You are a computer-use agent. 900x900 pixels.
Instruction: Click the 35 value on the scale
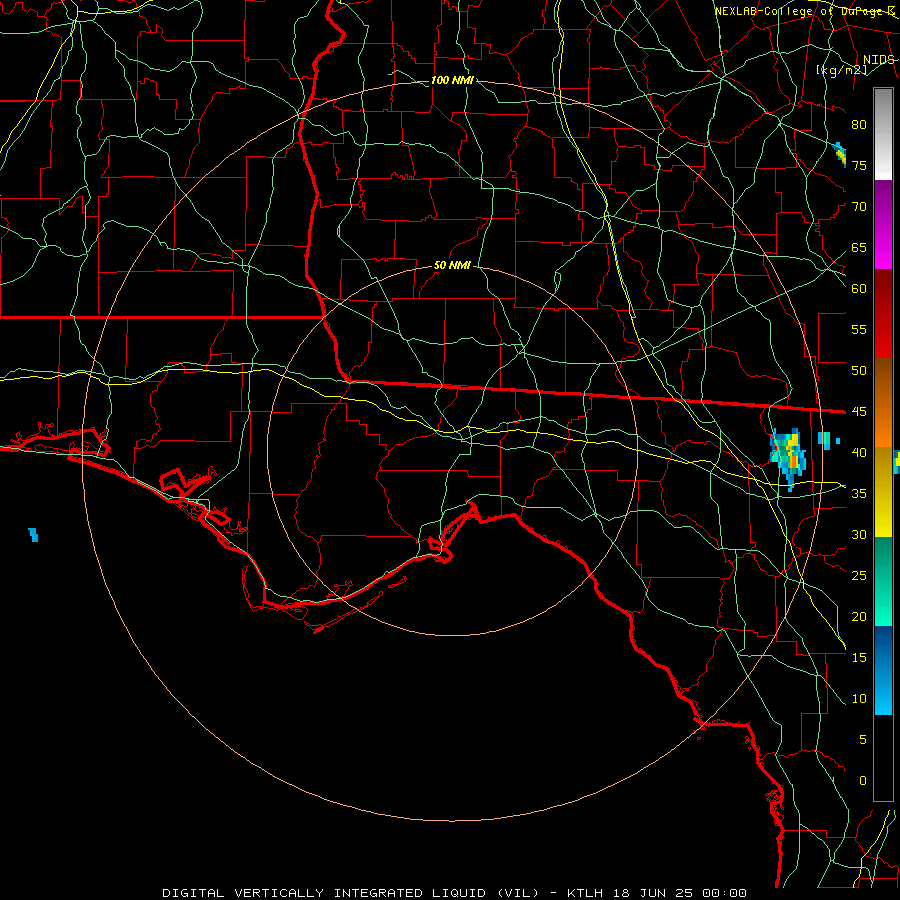tap(859, 494)
